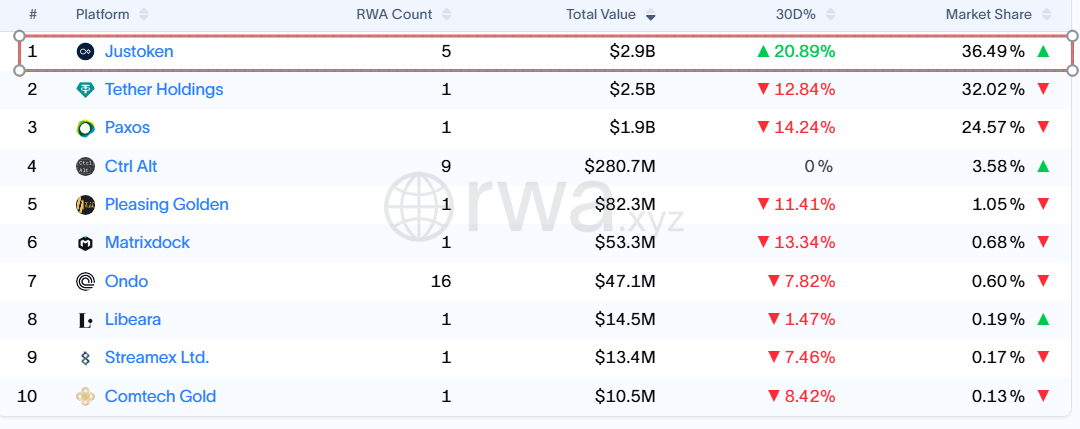Click the Tether Holdings logo icon
1080x429 pixels.
coord(85,90)
